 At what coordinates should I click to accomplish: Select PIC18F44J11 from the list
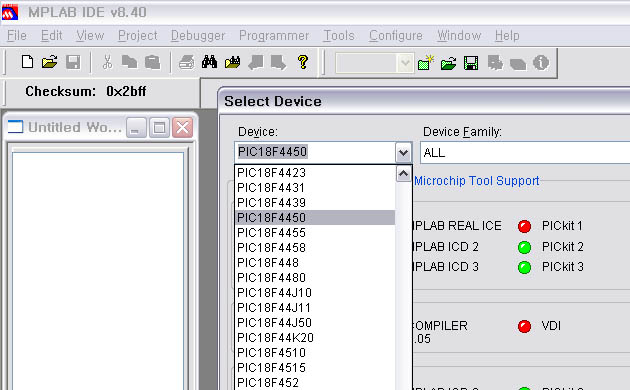[315, 308]
